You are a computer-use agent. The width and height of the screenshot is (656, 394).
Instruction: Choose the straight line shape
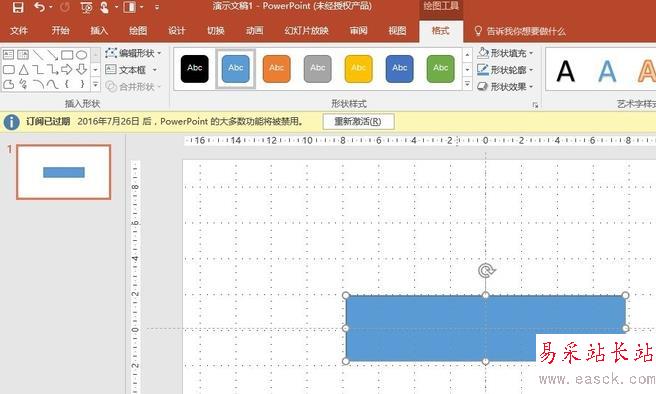[x=38, y=54]
